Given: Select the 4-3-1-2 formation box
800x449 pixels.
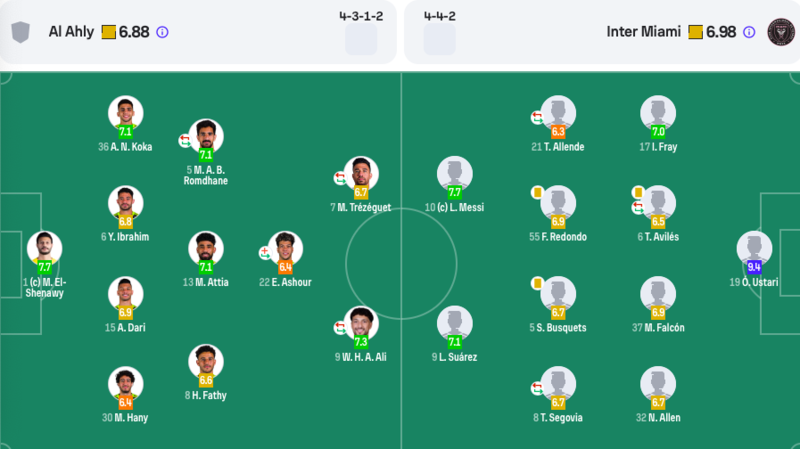Looking at the screenshot, I should 361,39.
